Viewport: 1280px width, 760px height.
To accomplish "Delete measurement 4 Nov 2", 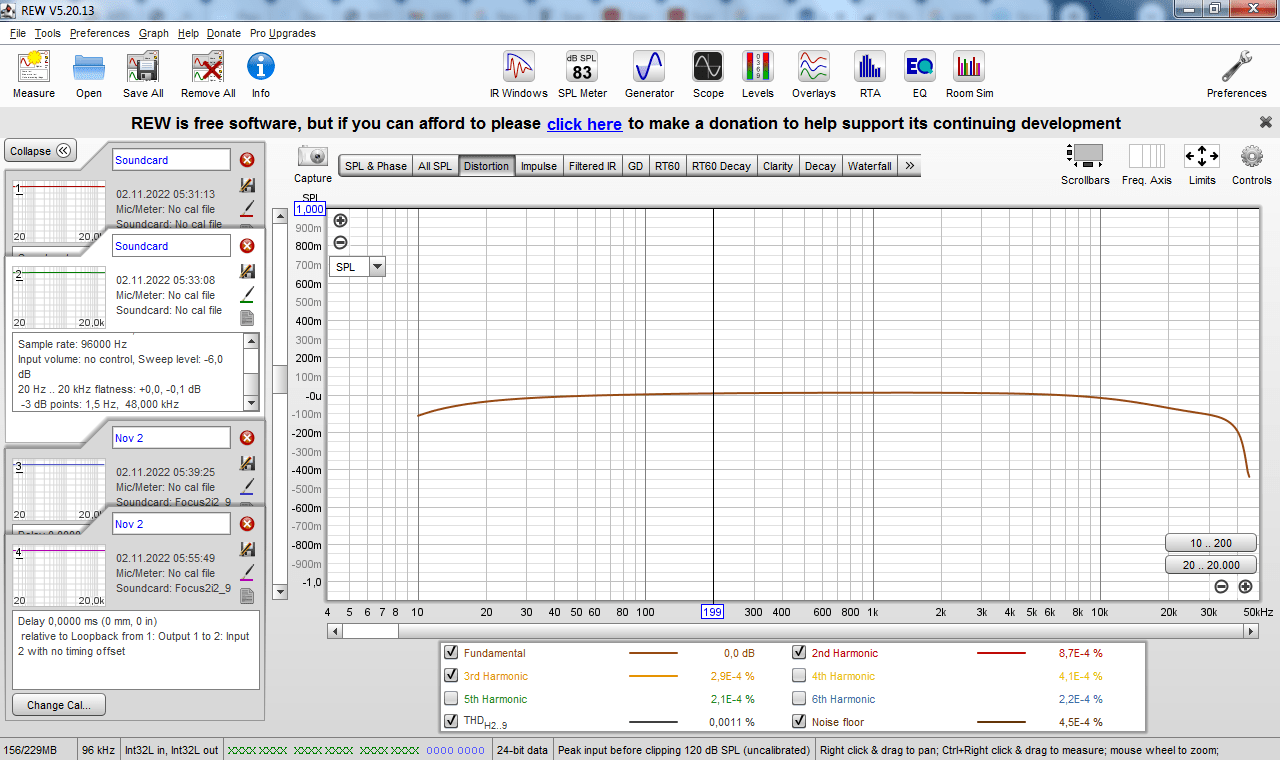I will [247, 524].
